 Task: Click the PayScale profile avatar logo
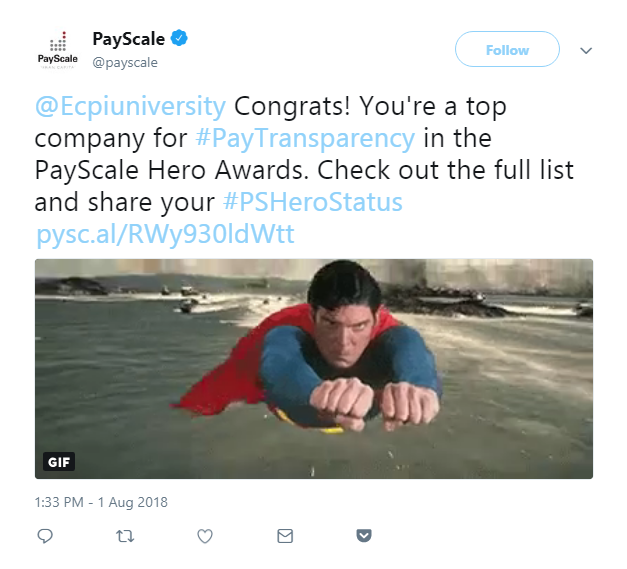pyautogui.click(x=57, y=49)
